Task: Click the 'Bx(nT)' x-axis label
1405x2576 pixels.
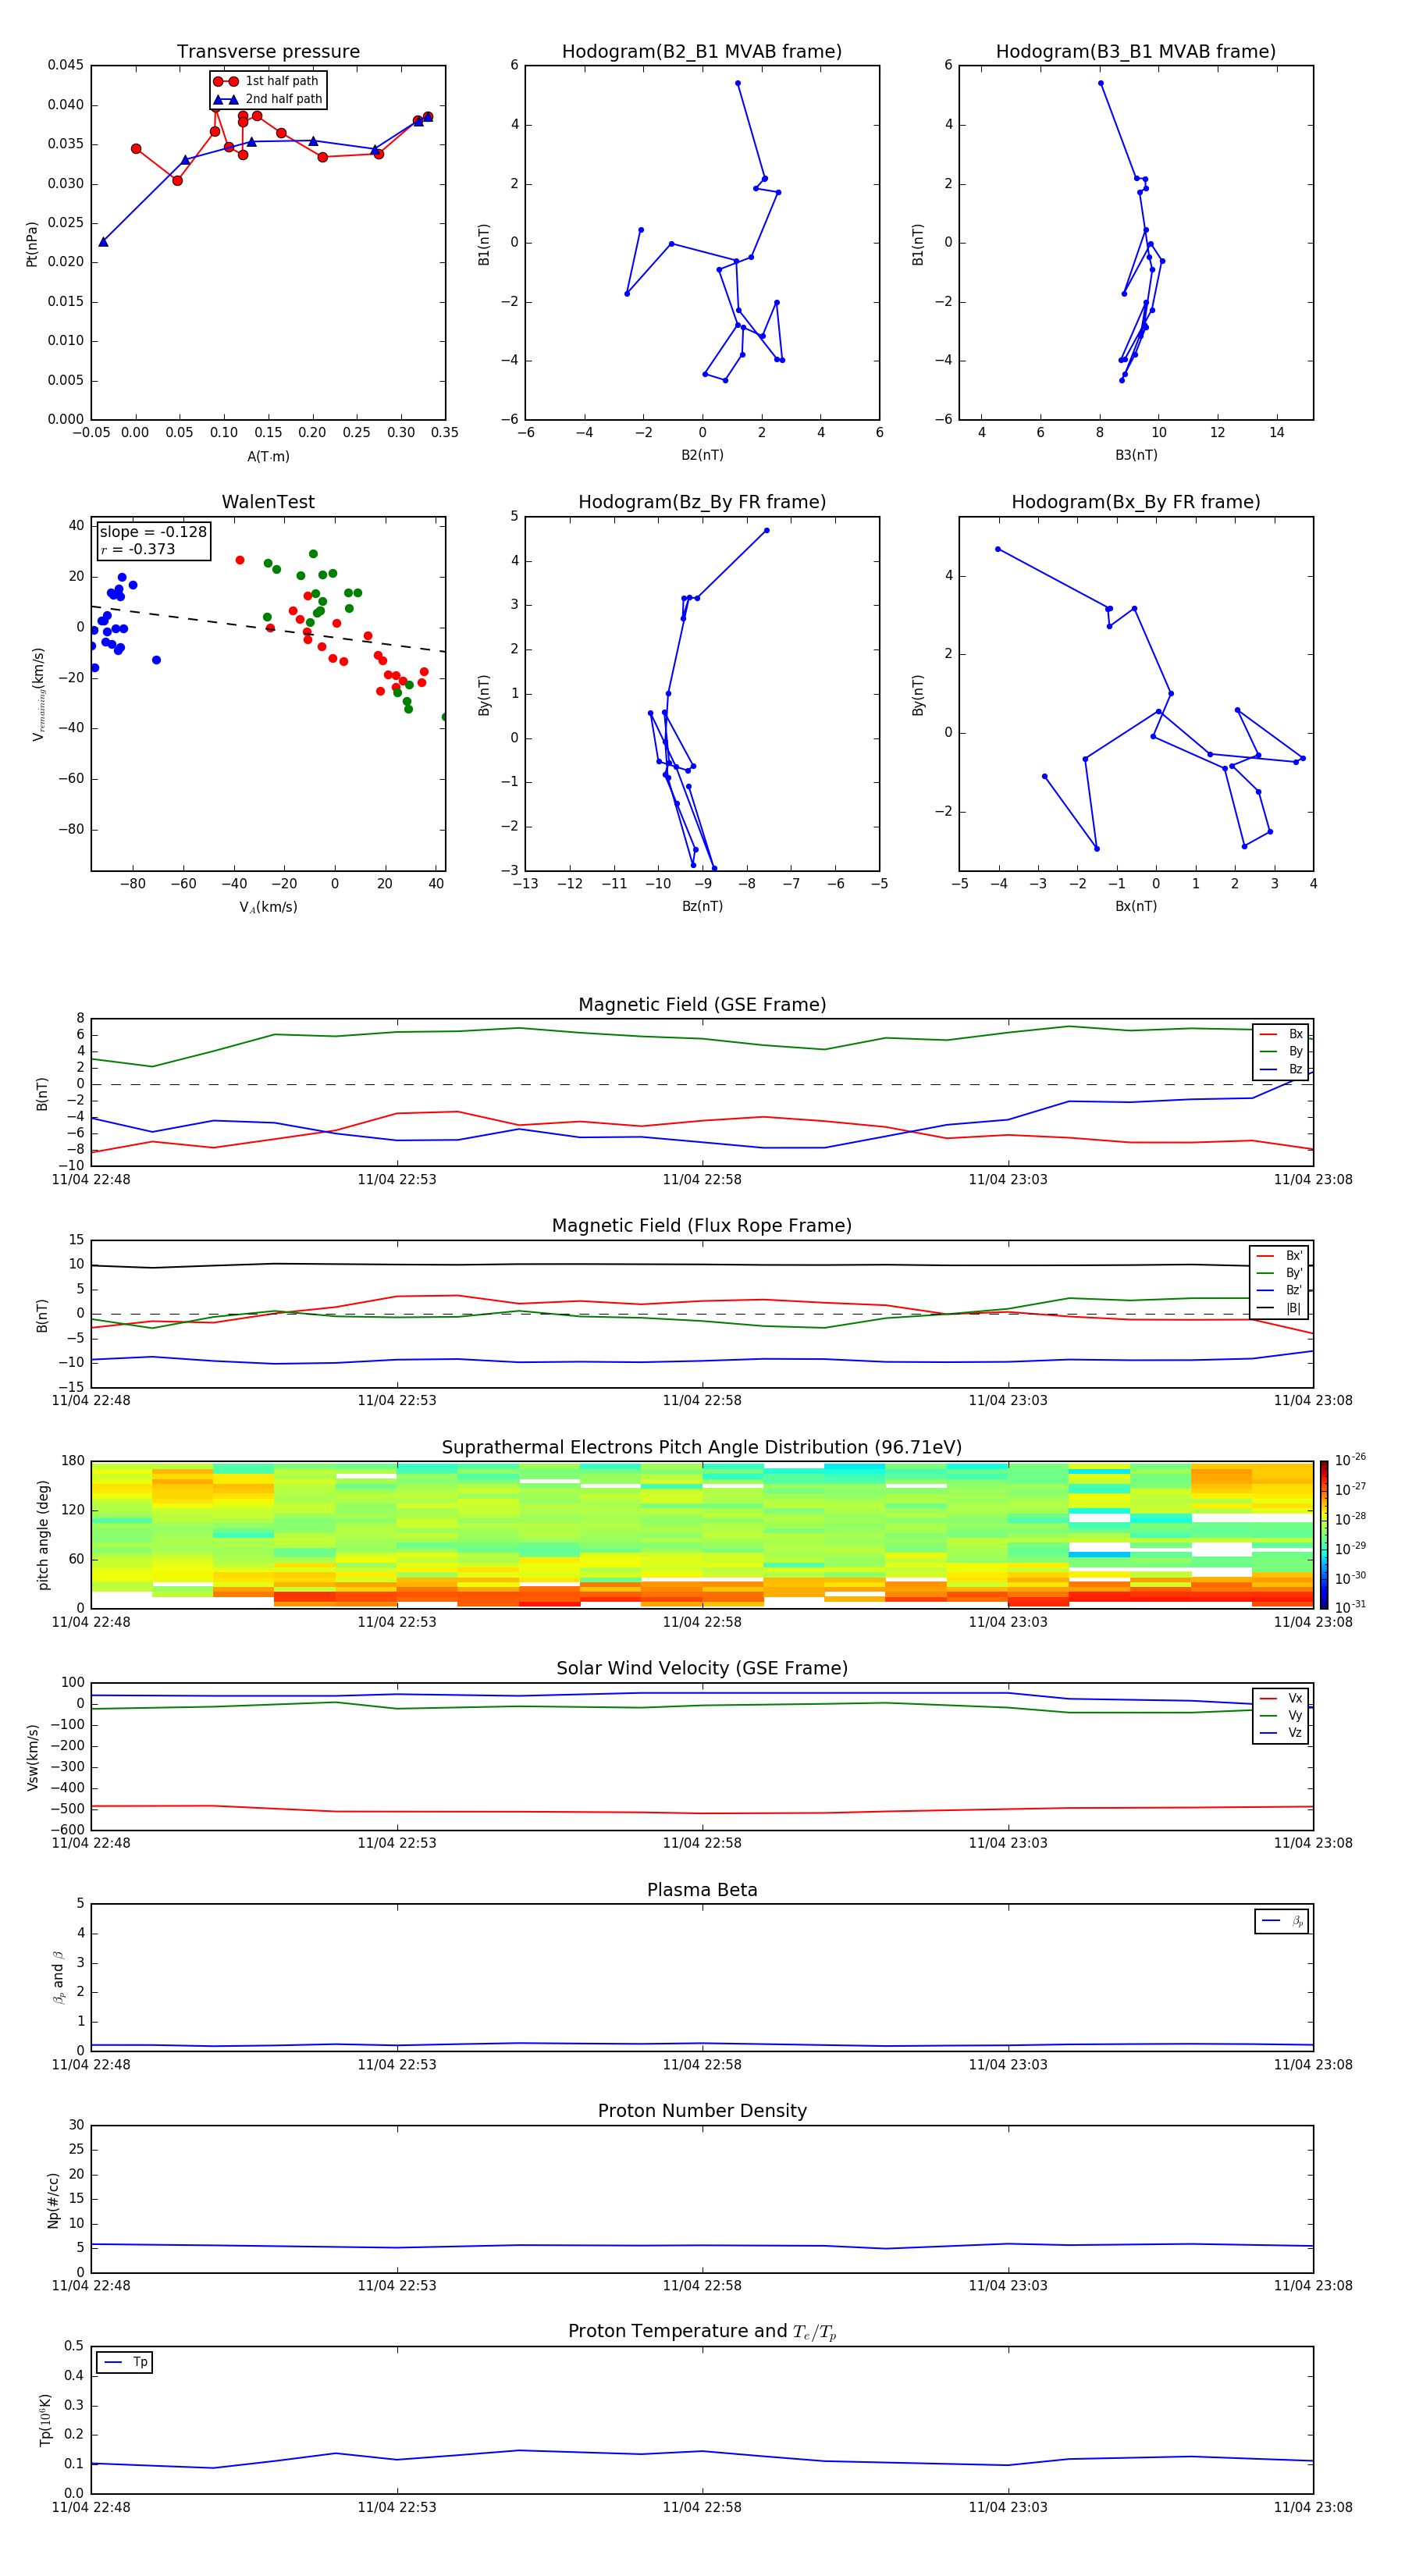Action: pos(1136,906)
